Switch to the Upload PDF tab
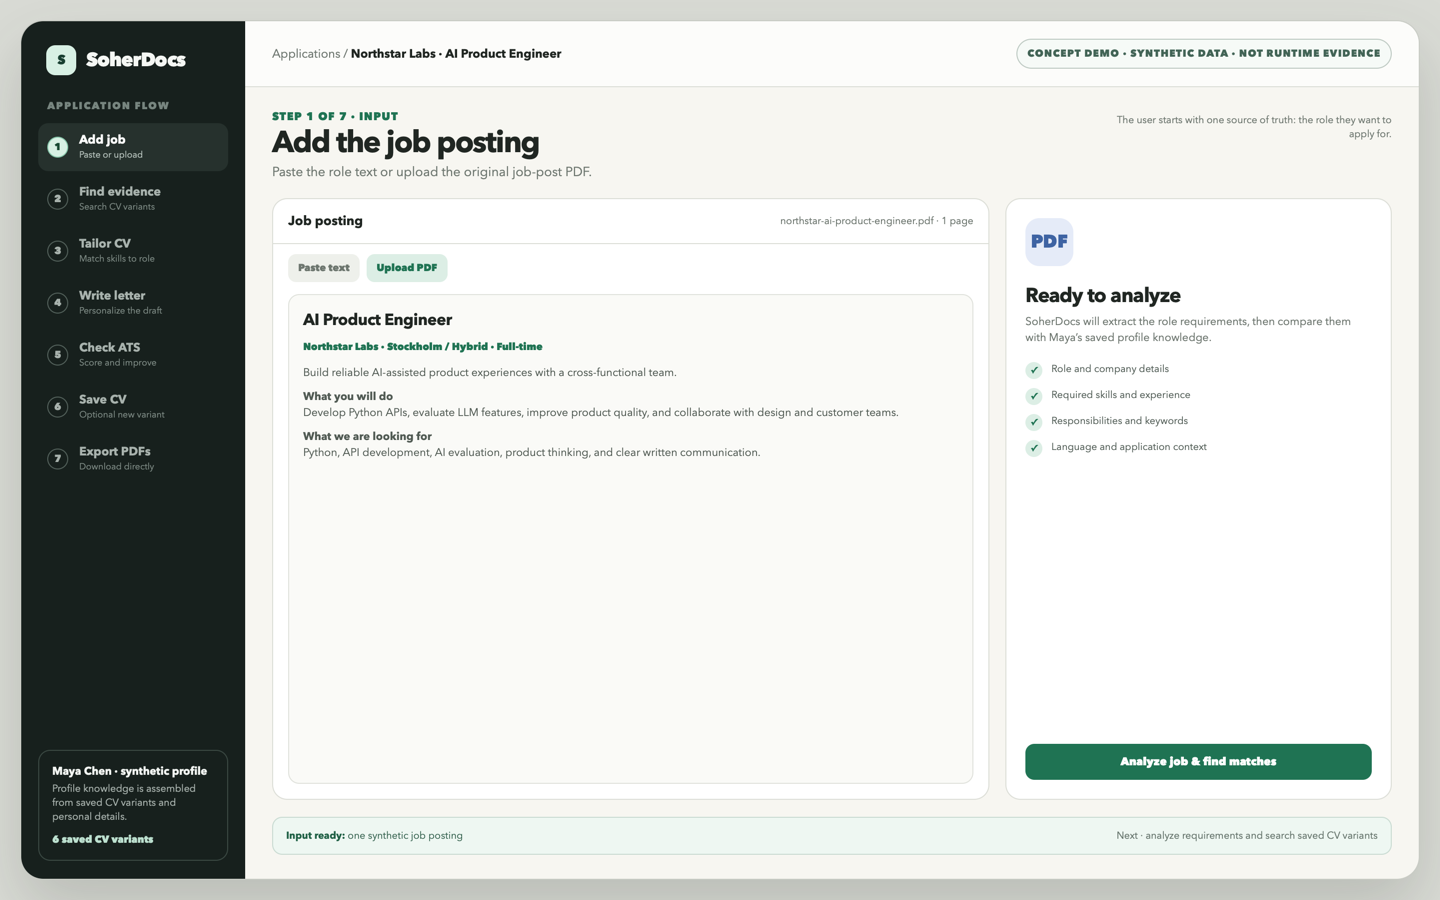This screenshot has width=1440, height=900. pos(407,268)
